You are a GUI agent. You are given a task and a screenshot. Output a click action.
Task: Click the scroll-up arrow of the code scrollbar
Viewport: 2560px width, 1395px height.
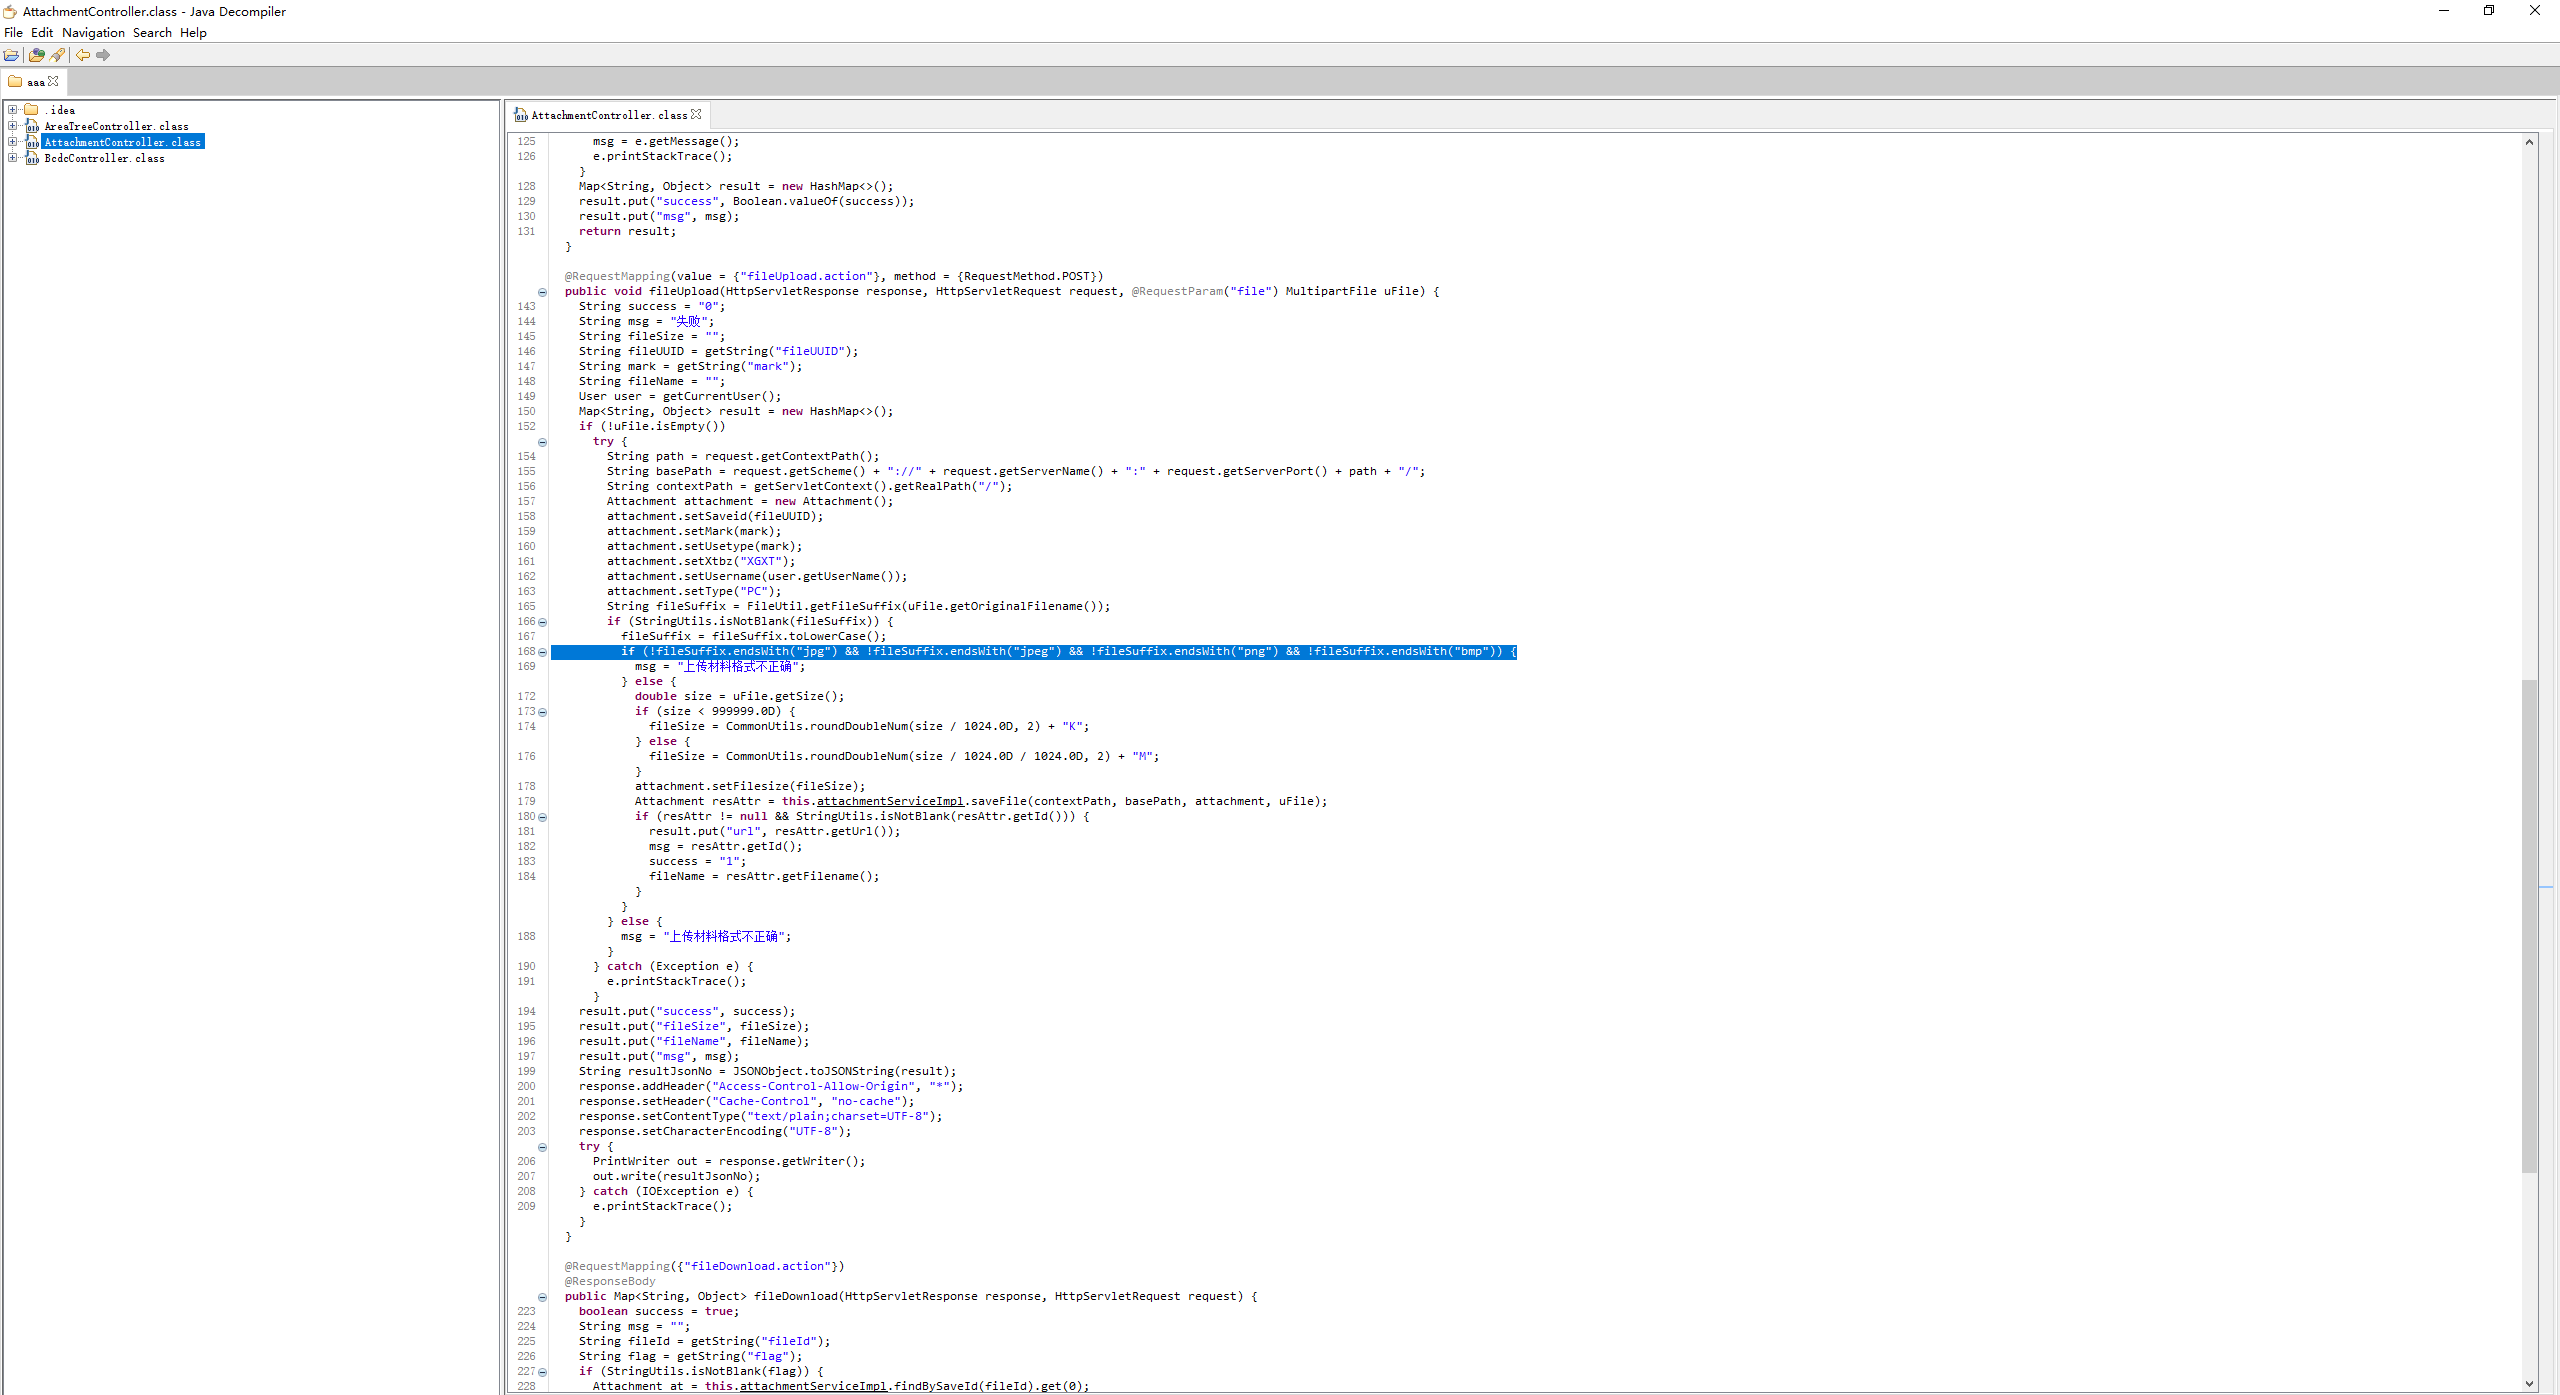[x=2529, y=142]
